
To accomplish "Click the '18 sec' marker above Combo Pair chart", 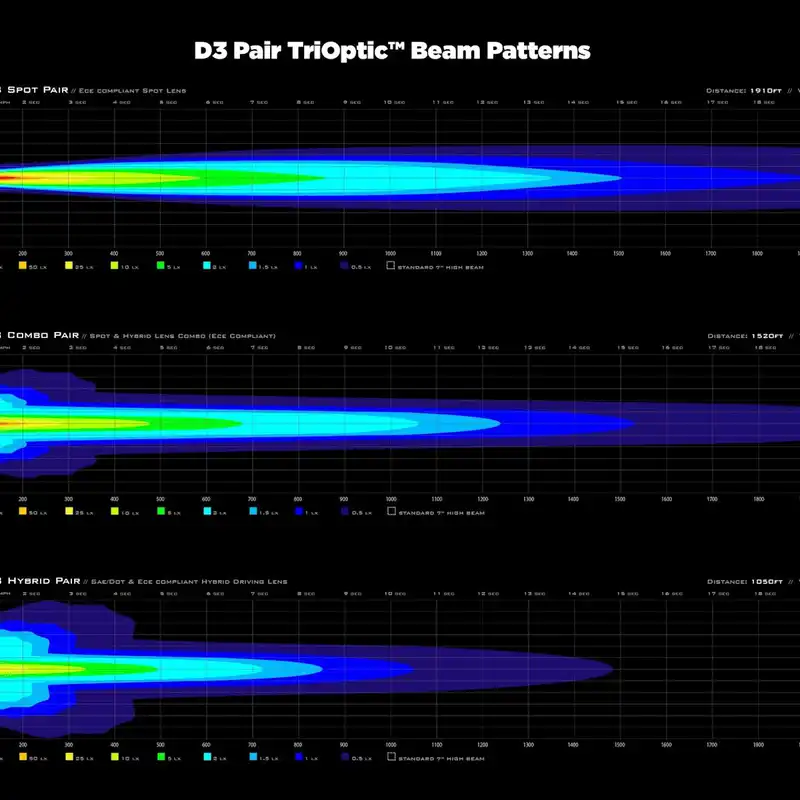I will tap(765, 348).
